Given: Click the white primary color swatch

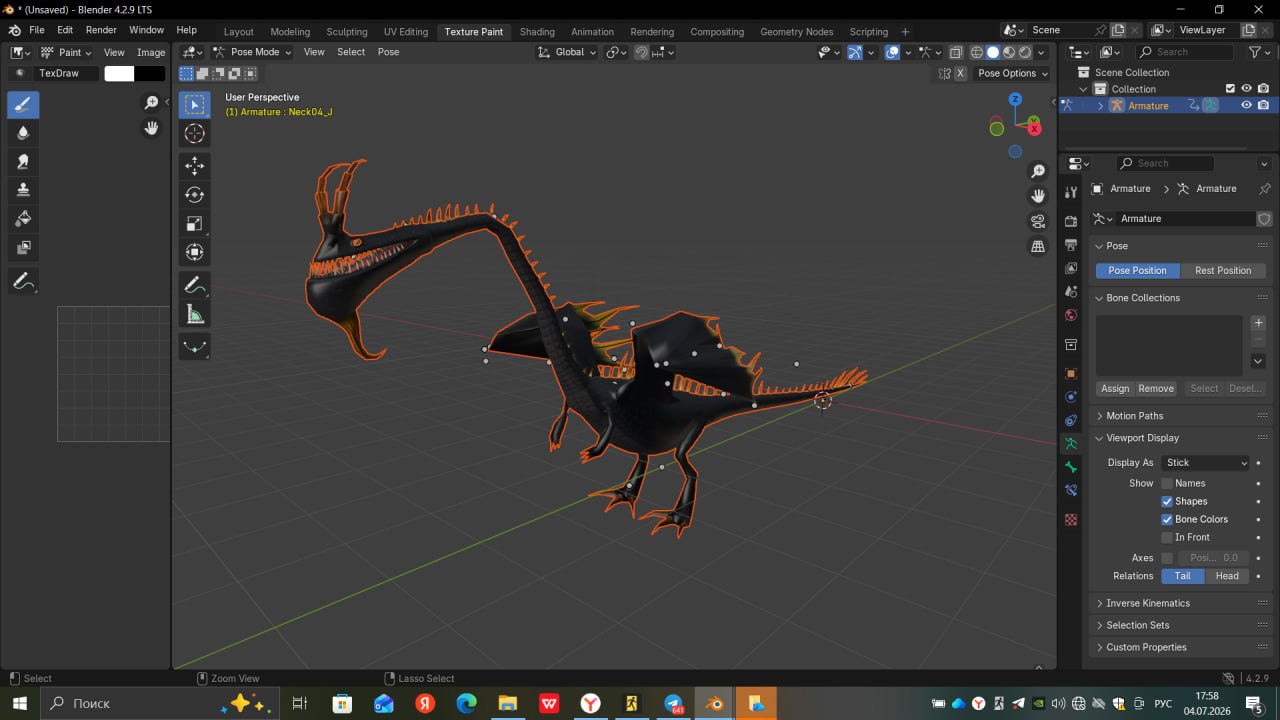Looking at the screenshot, I should click(x=119, y=73).
